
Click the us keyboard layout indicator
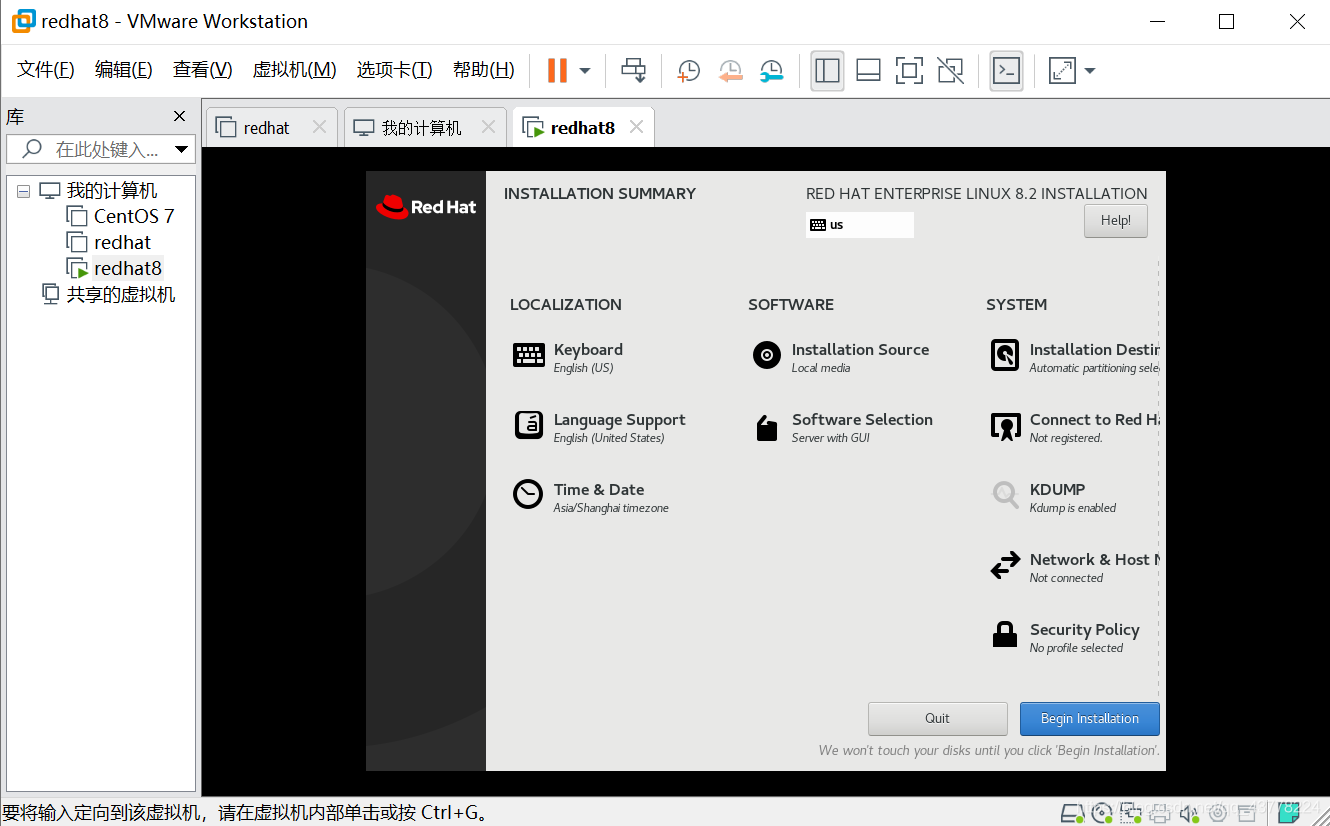click(x=860, y=225)
